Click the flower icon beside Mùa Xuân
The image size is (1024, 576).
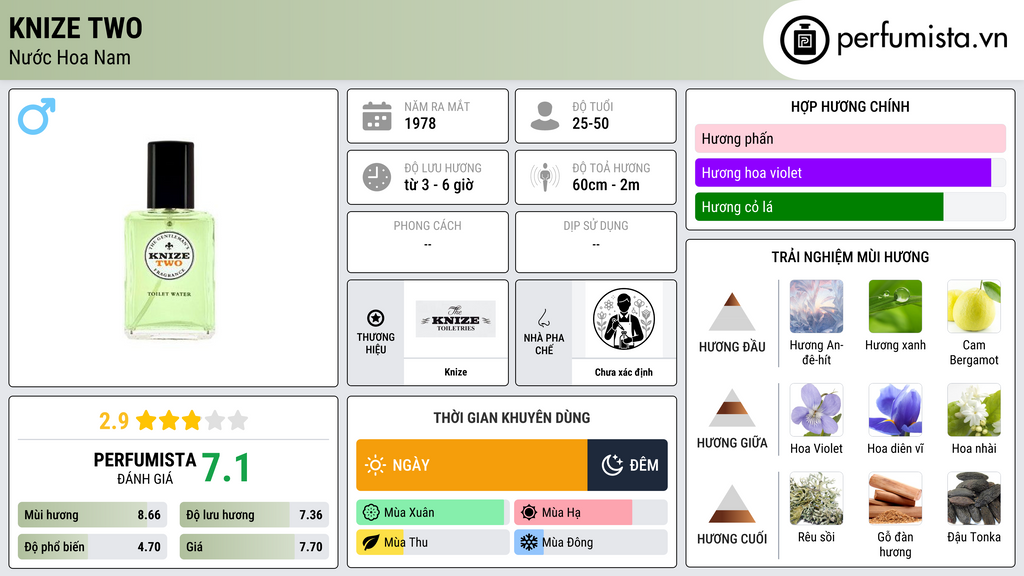[x=371, y=513]
